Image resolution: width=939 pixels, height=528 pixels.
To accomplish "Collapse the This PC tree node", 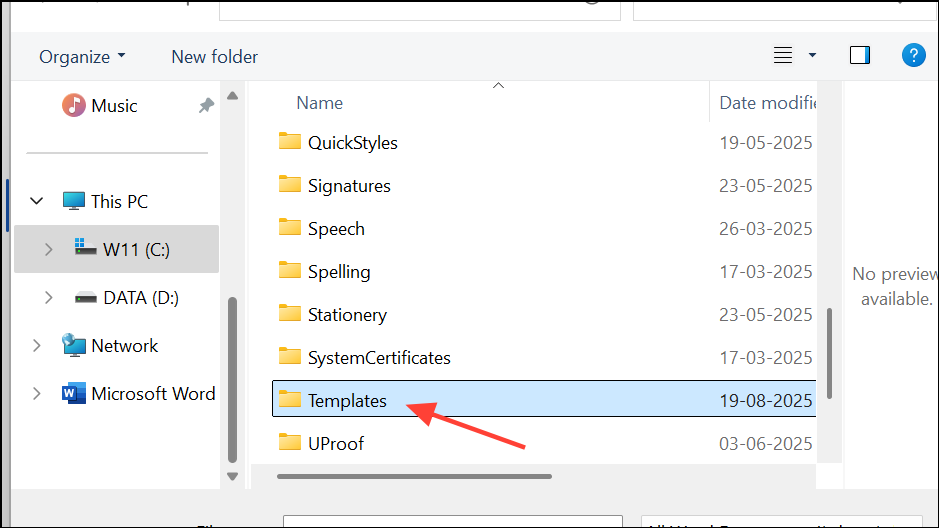I will pos(37,201).
